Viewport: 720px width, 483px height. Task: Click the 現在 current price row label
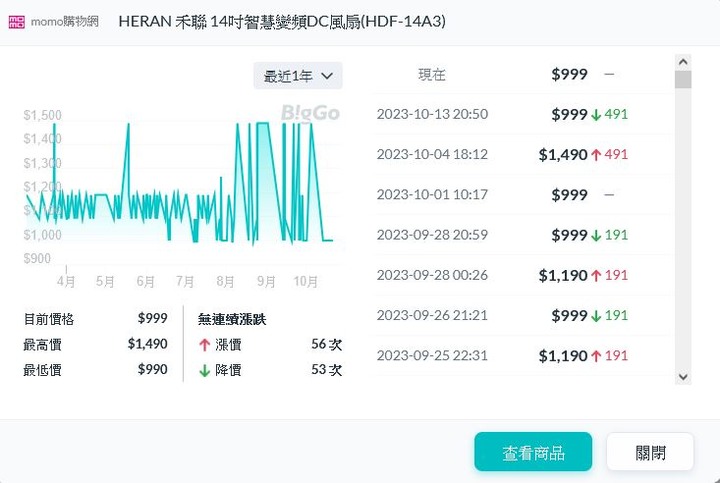point(432,74)
